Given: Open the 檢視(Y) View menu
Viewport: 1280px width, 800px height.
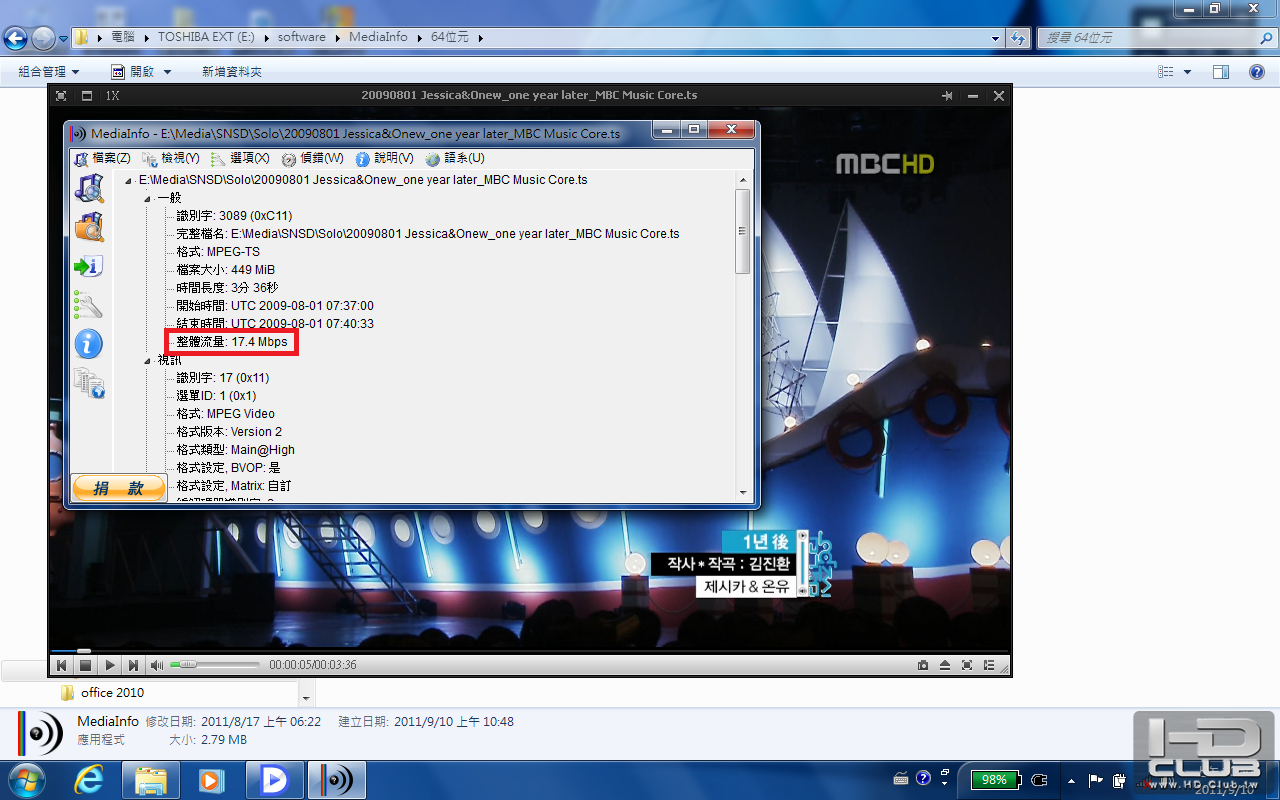Looking at the screenshot, I should point(171,159).
